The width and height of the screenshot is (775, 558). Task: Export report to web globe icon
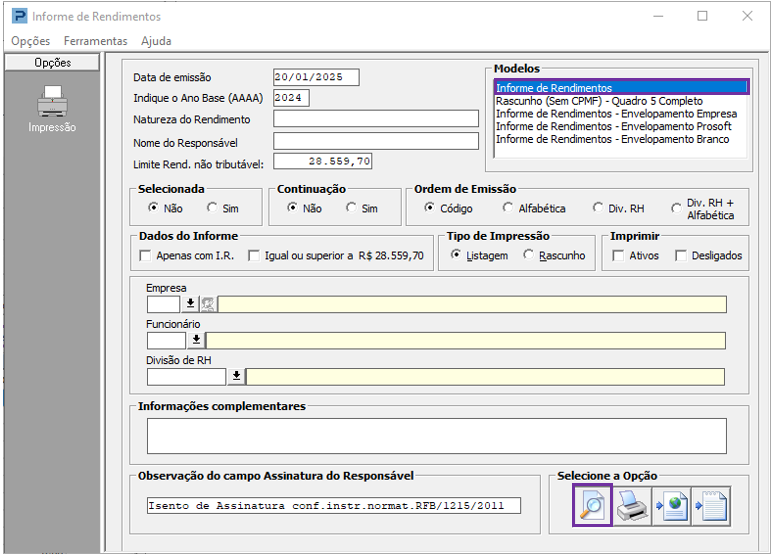point(671,506)
